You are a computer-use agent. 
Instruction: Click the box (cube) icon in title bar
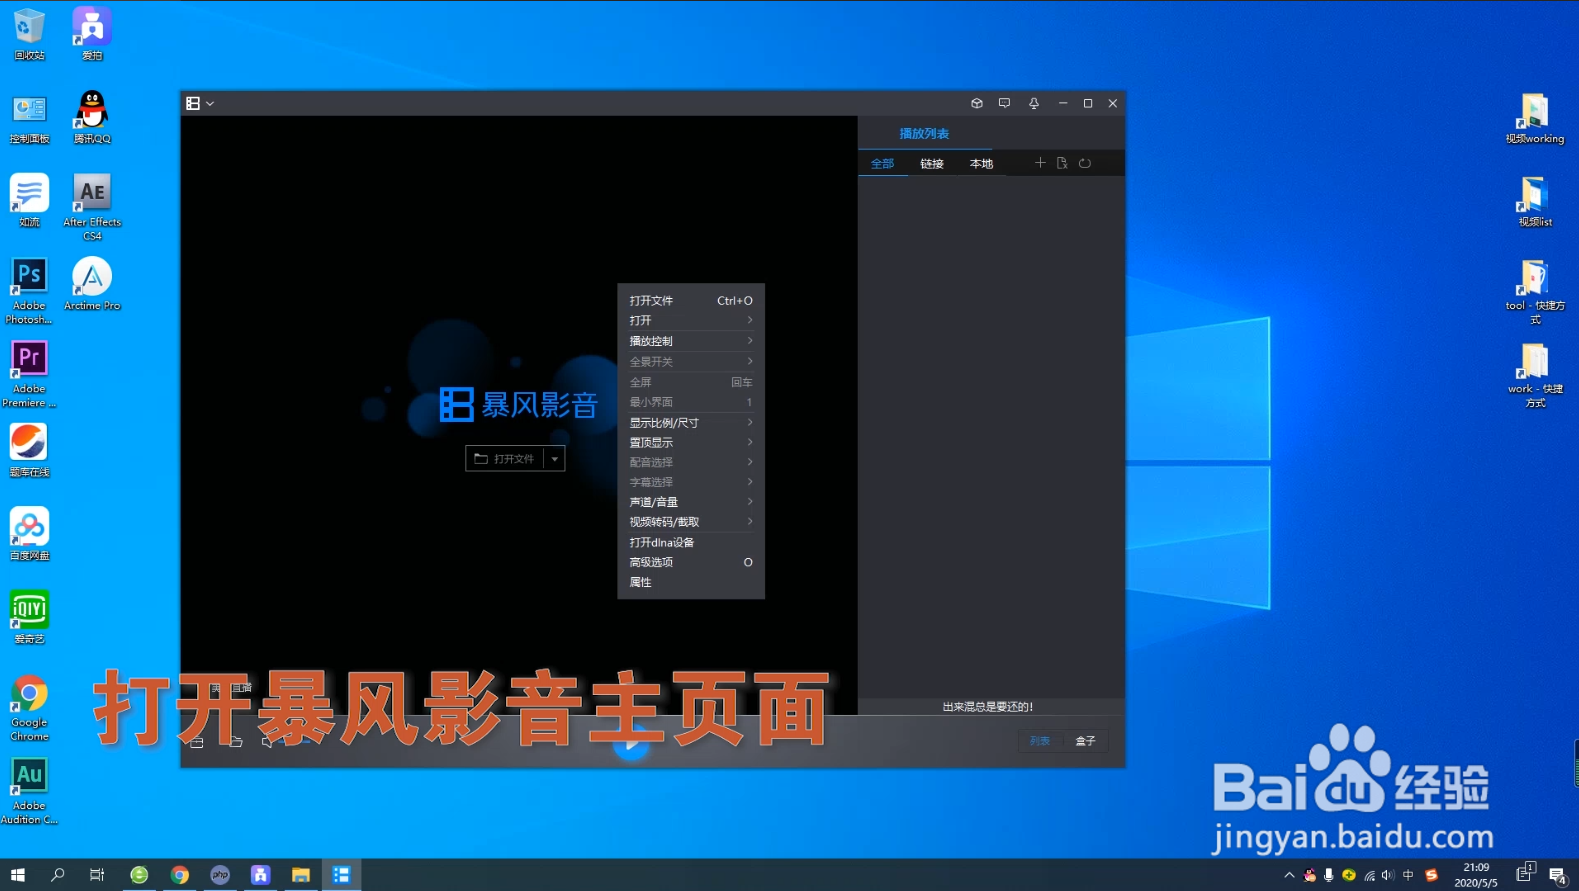point(977,103)
